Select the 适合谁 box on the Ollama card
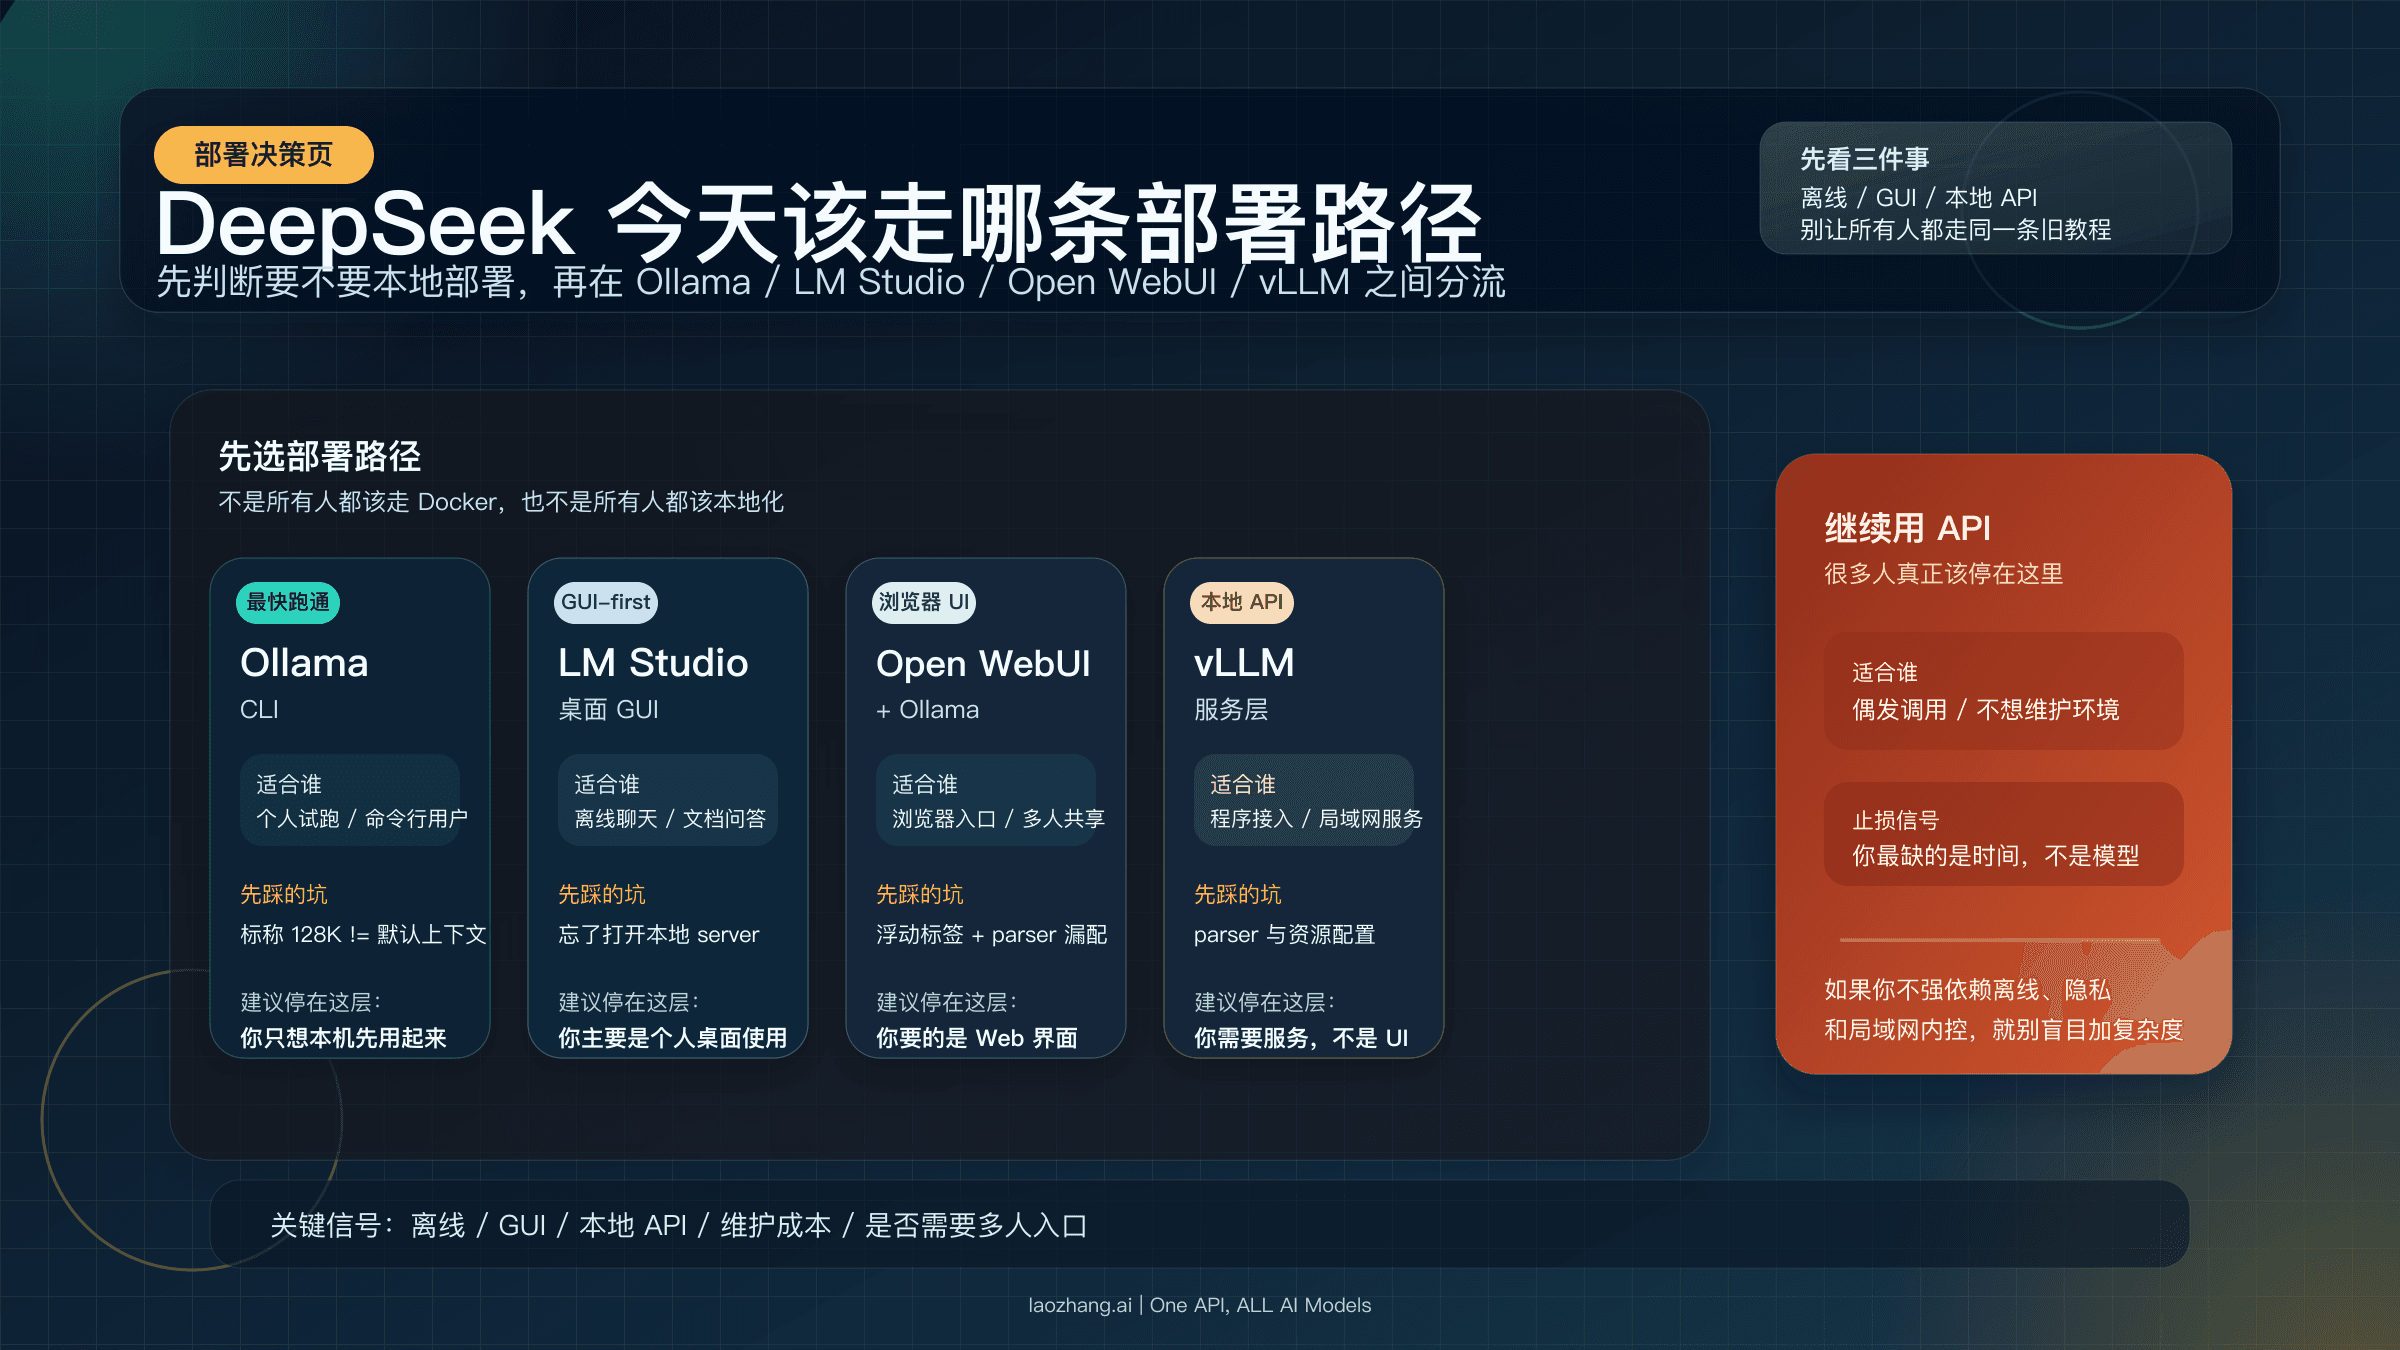 tap(350, 800)
